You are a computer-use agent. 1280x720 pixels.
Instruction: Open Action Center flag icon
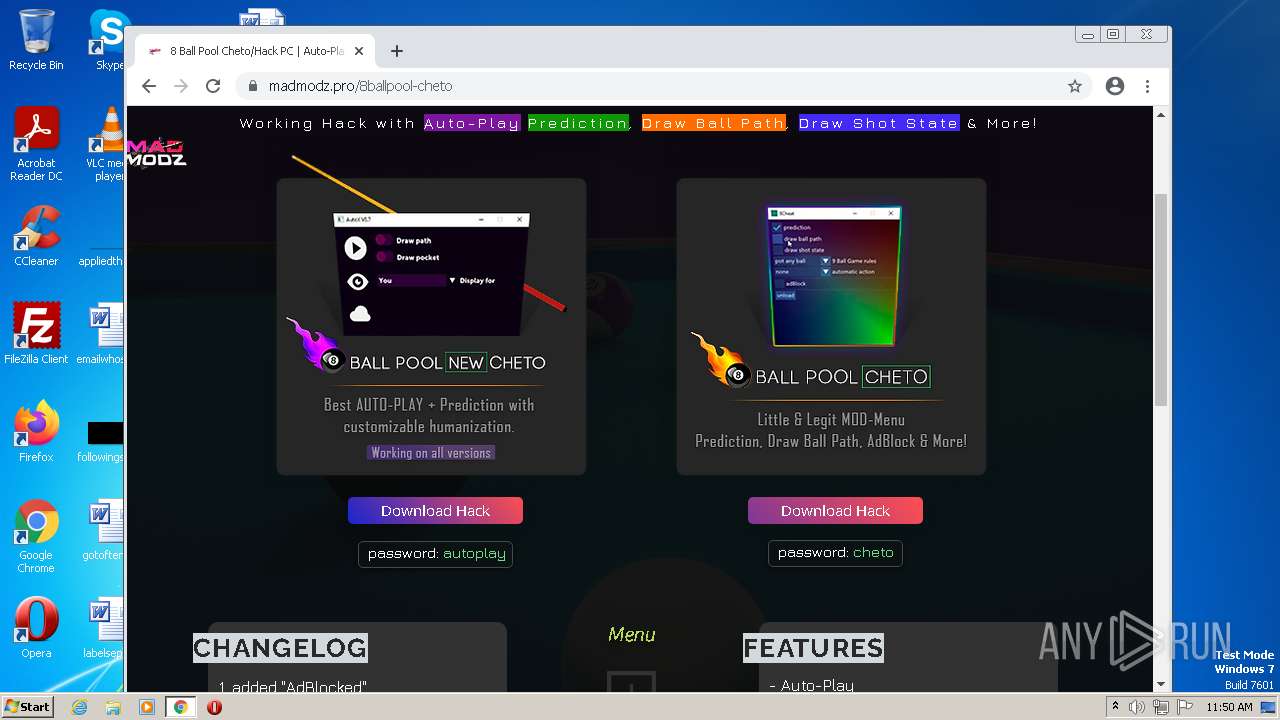click(x=1183, y=707)
